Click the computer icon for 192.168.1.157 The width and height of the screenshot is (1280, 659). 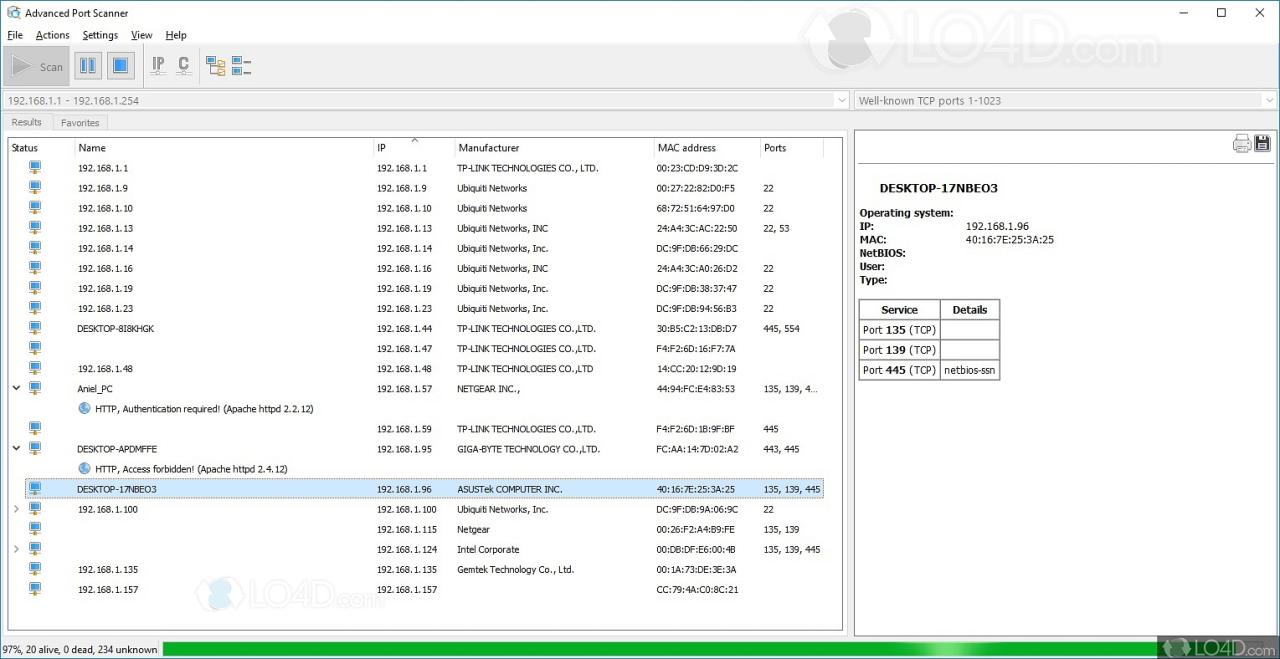pos(35,588)
